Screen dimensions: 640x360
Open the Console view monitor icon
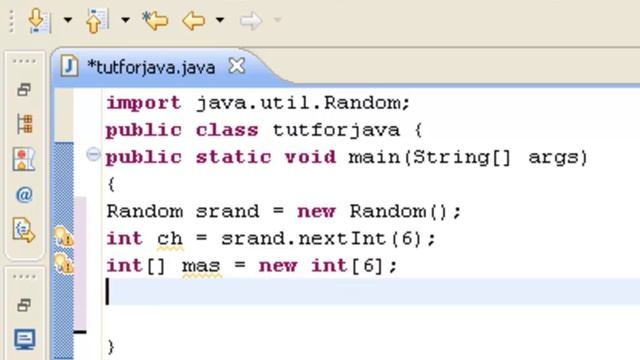(24, 339)
